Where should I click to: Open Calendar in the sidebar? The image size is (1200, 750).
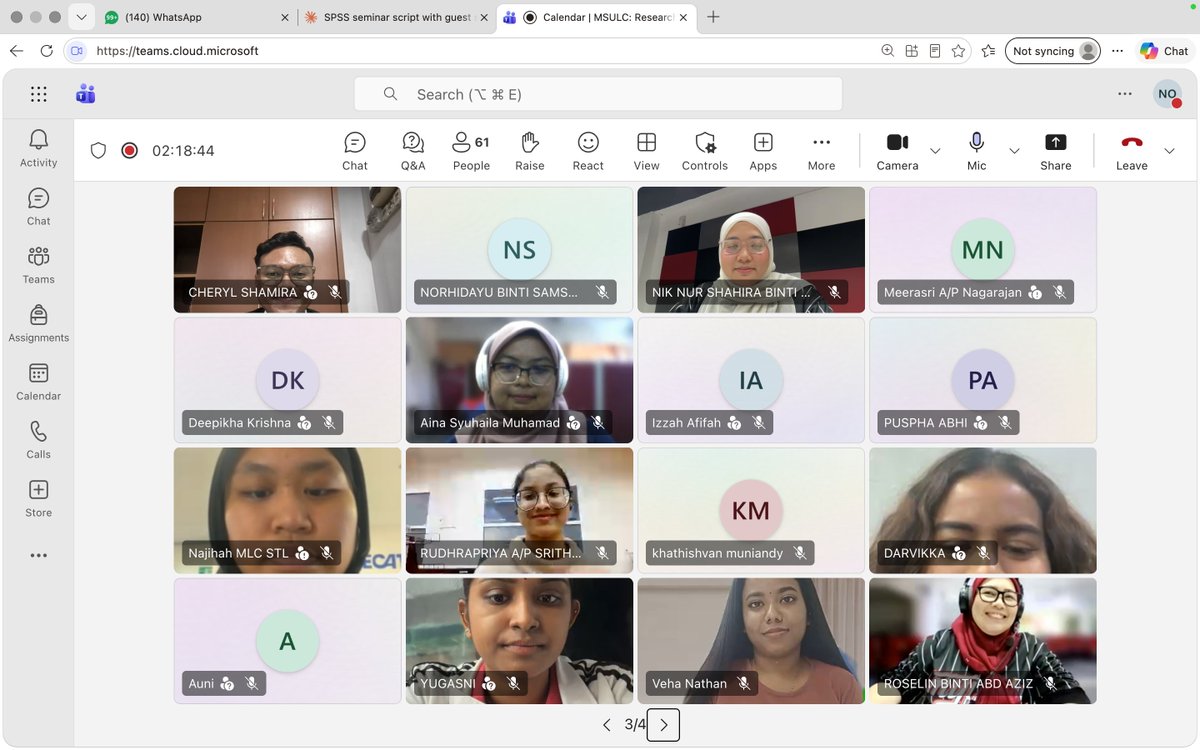coord(38,382)
